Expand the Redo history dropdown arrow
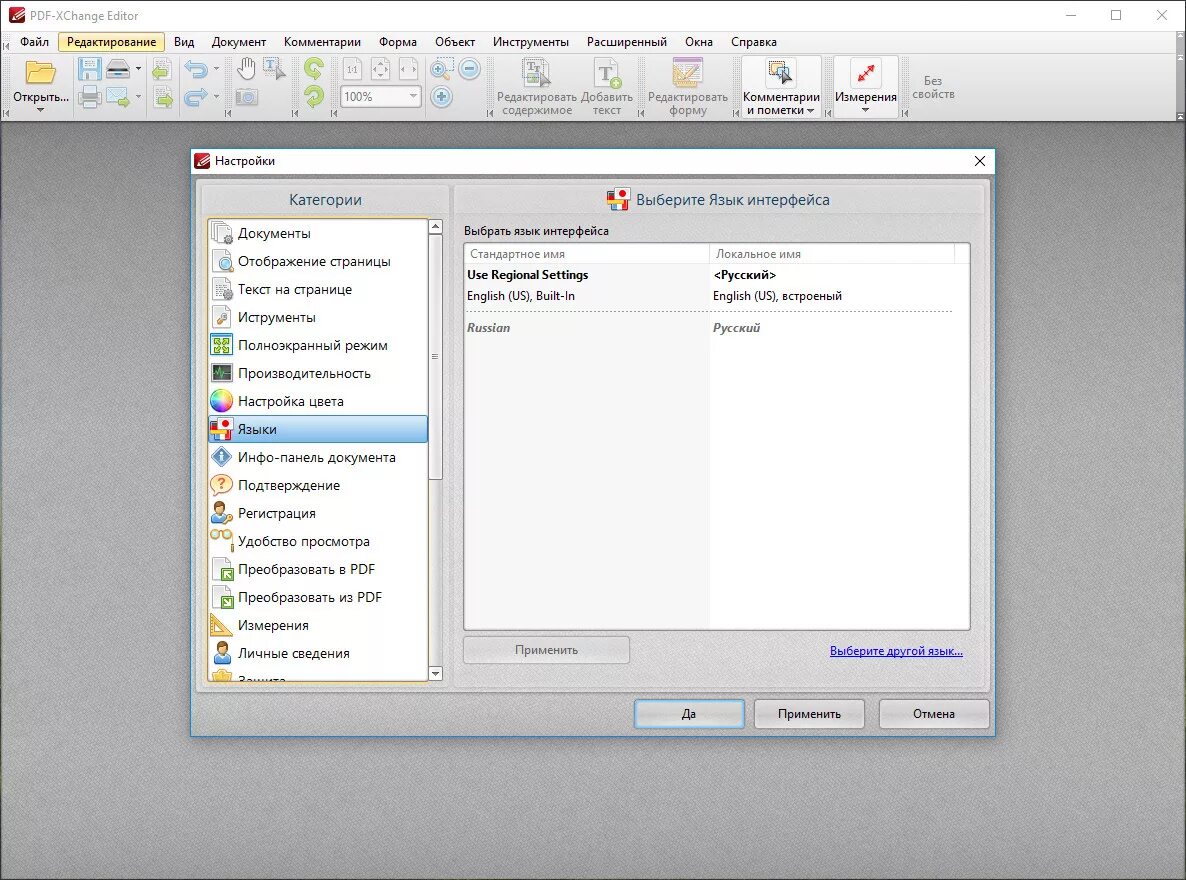Image resolution: width=1186 pixels, height=880 pixels. point(216,97)
